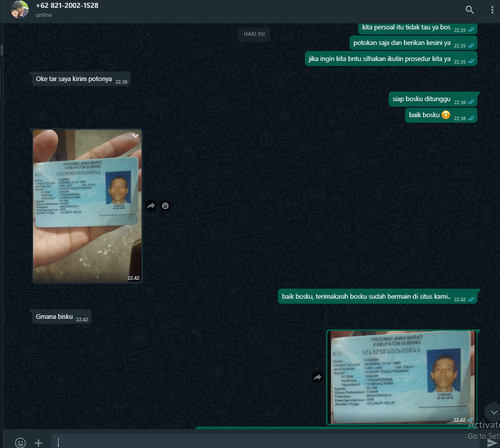Viewport: 500px width, 448px height.
Task: Select message 'jika ingin kita bntu silhakan ikutin prosedur'
Action: 391,59
